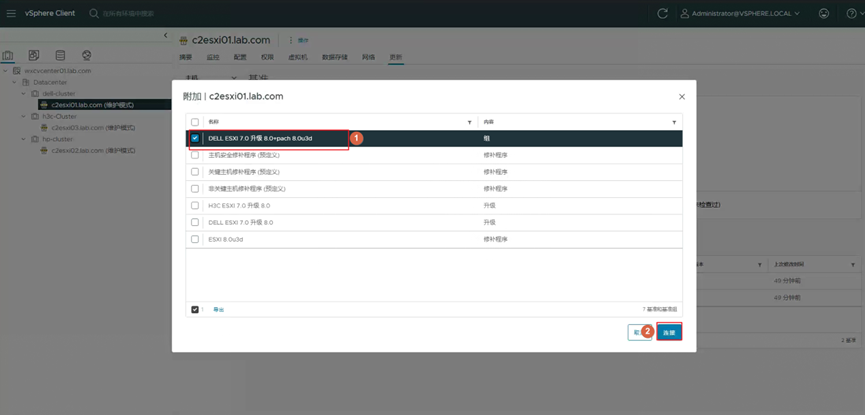Open the vSphere Client hamburger menu
Viewport: 865px width, 415px height.
(x=11, y=13)
